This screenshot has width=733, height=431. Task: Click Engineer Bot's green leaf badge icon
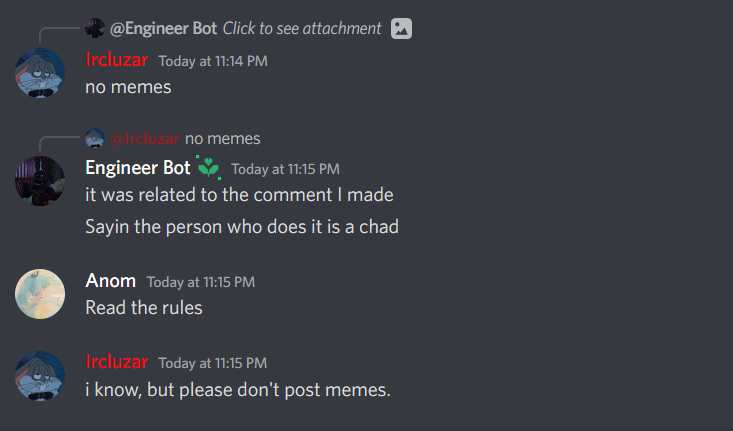coord(208,167)
